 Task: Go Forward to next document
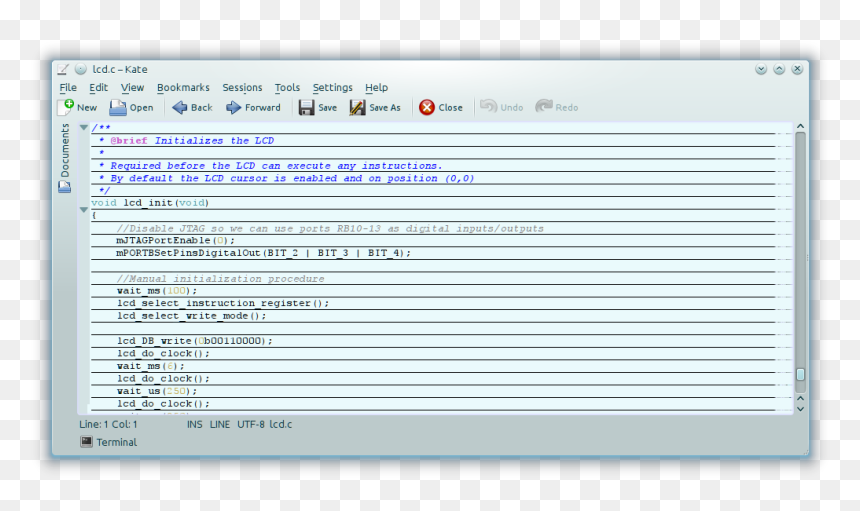click(x=253, y=107)
